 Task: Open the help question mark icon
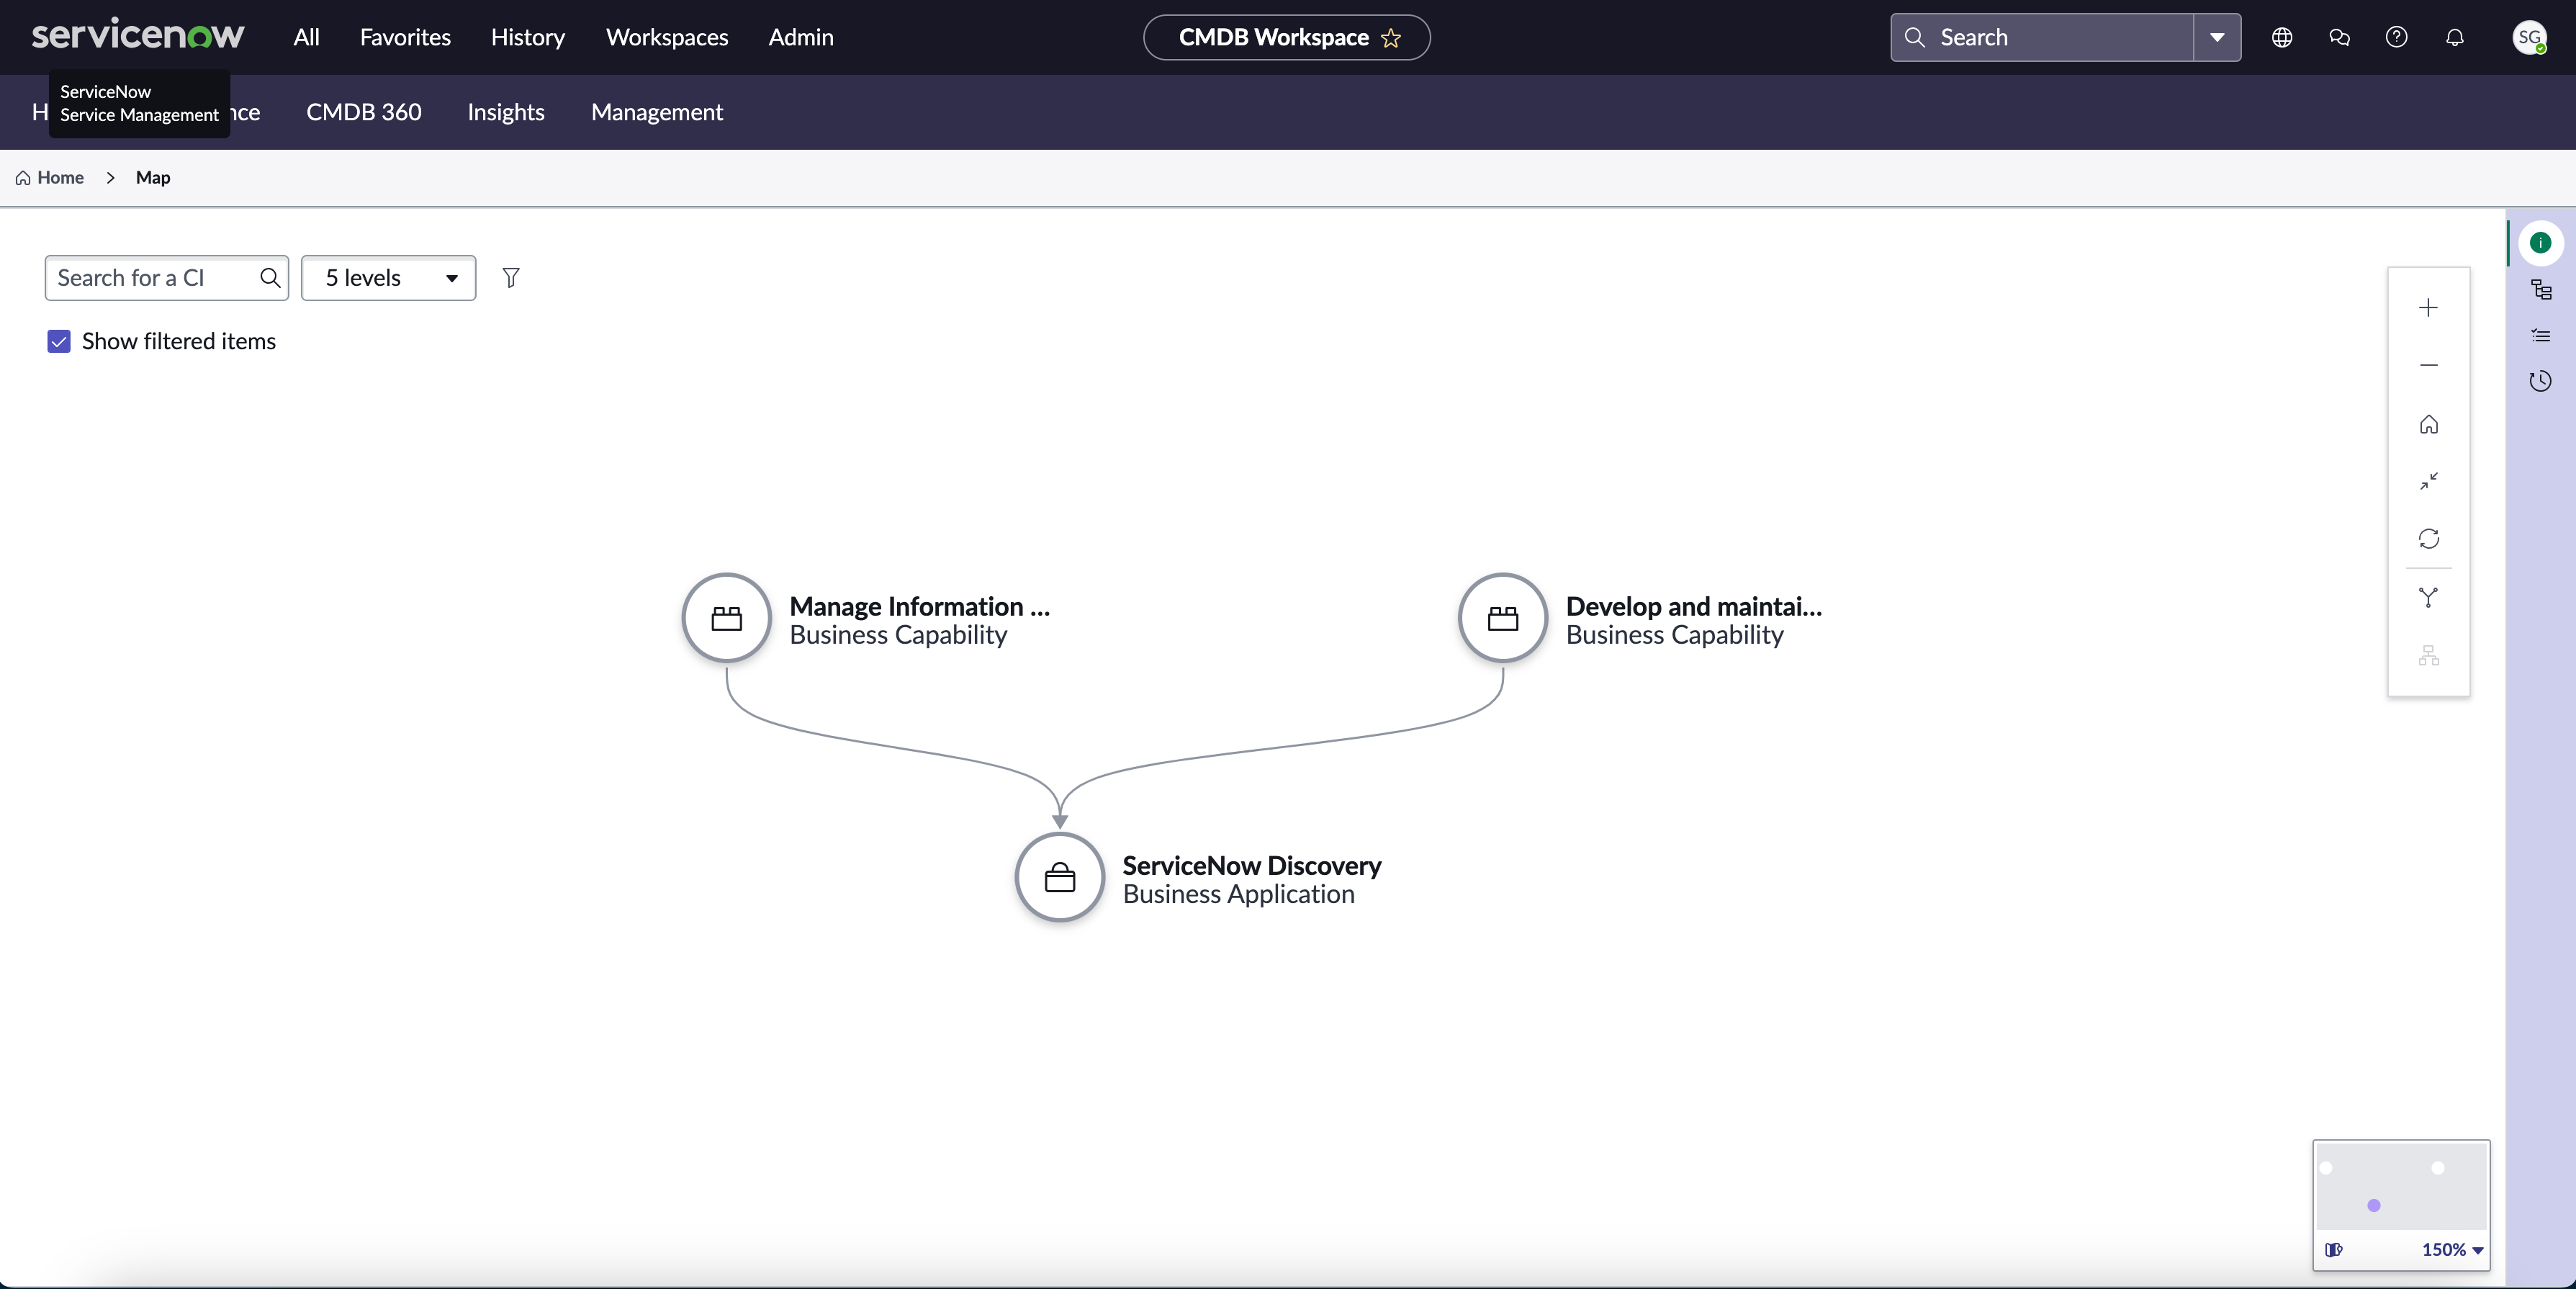pyautogui.click(x=2397, y=37)
